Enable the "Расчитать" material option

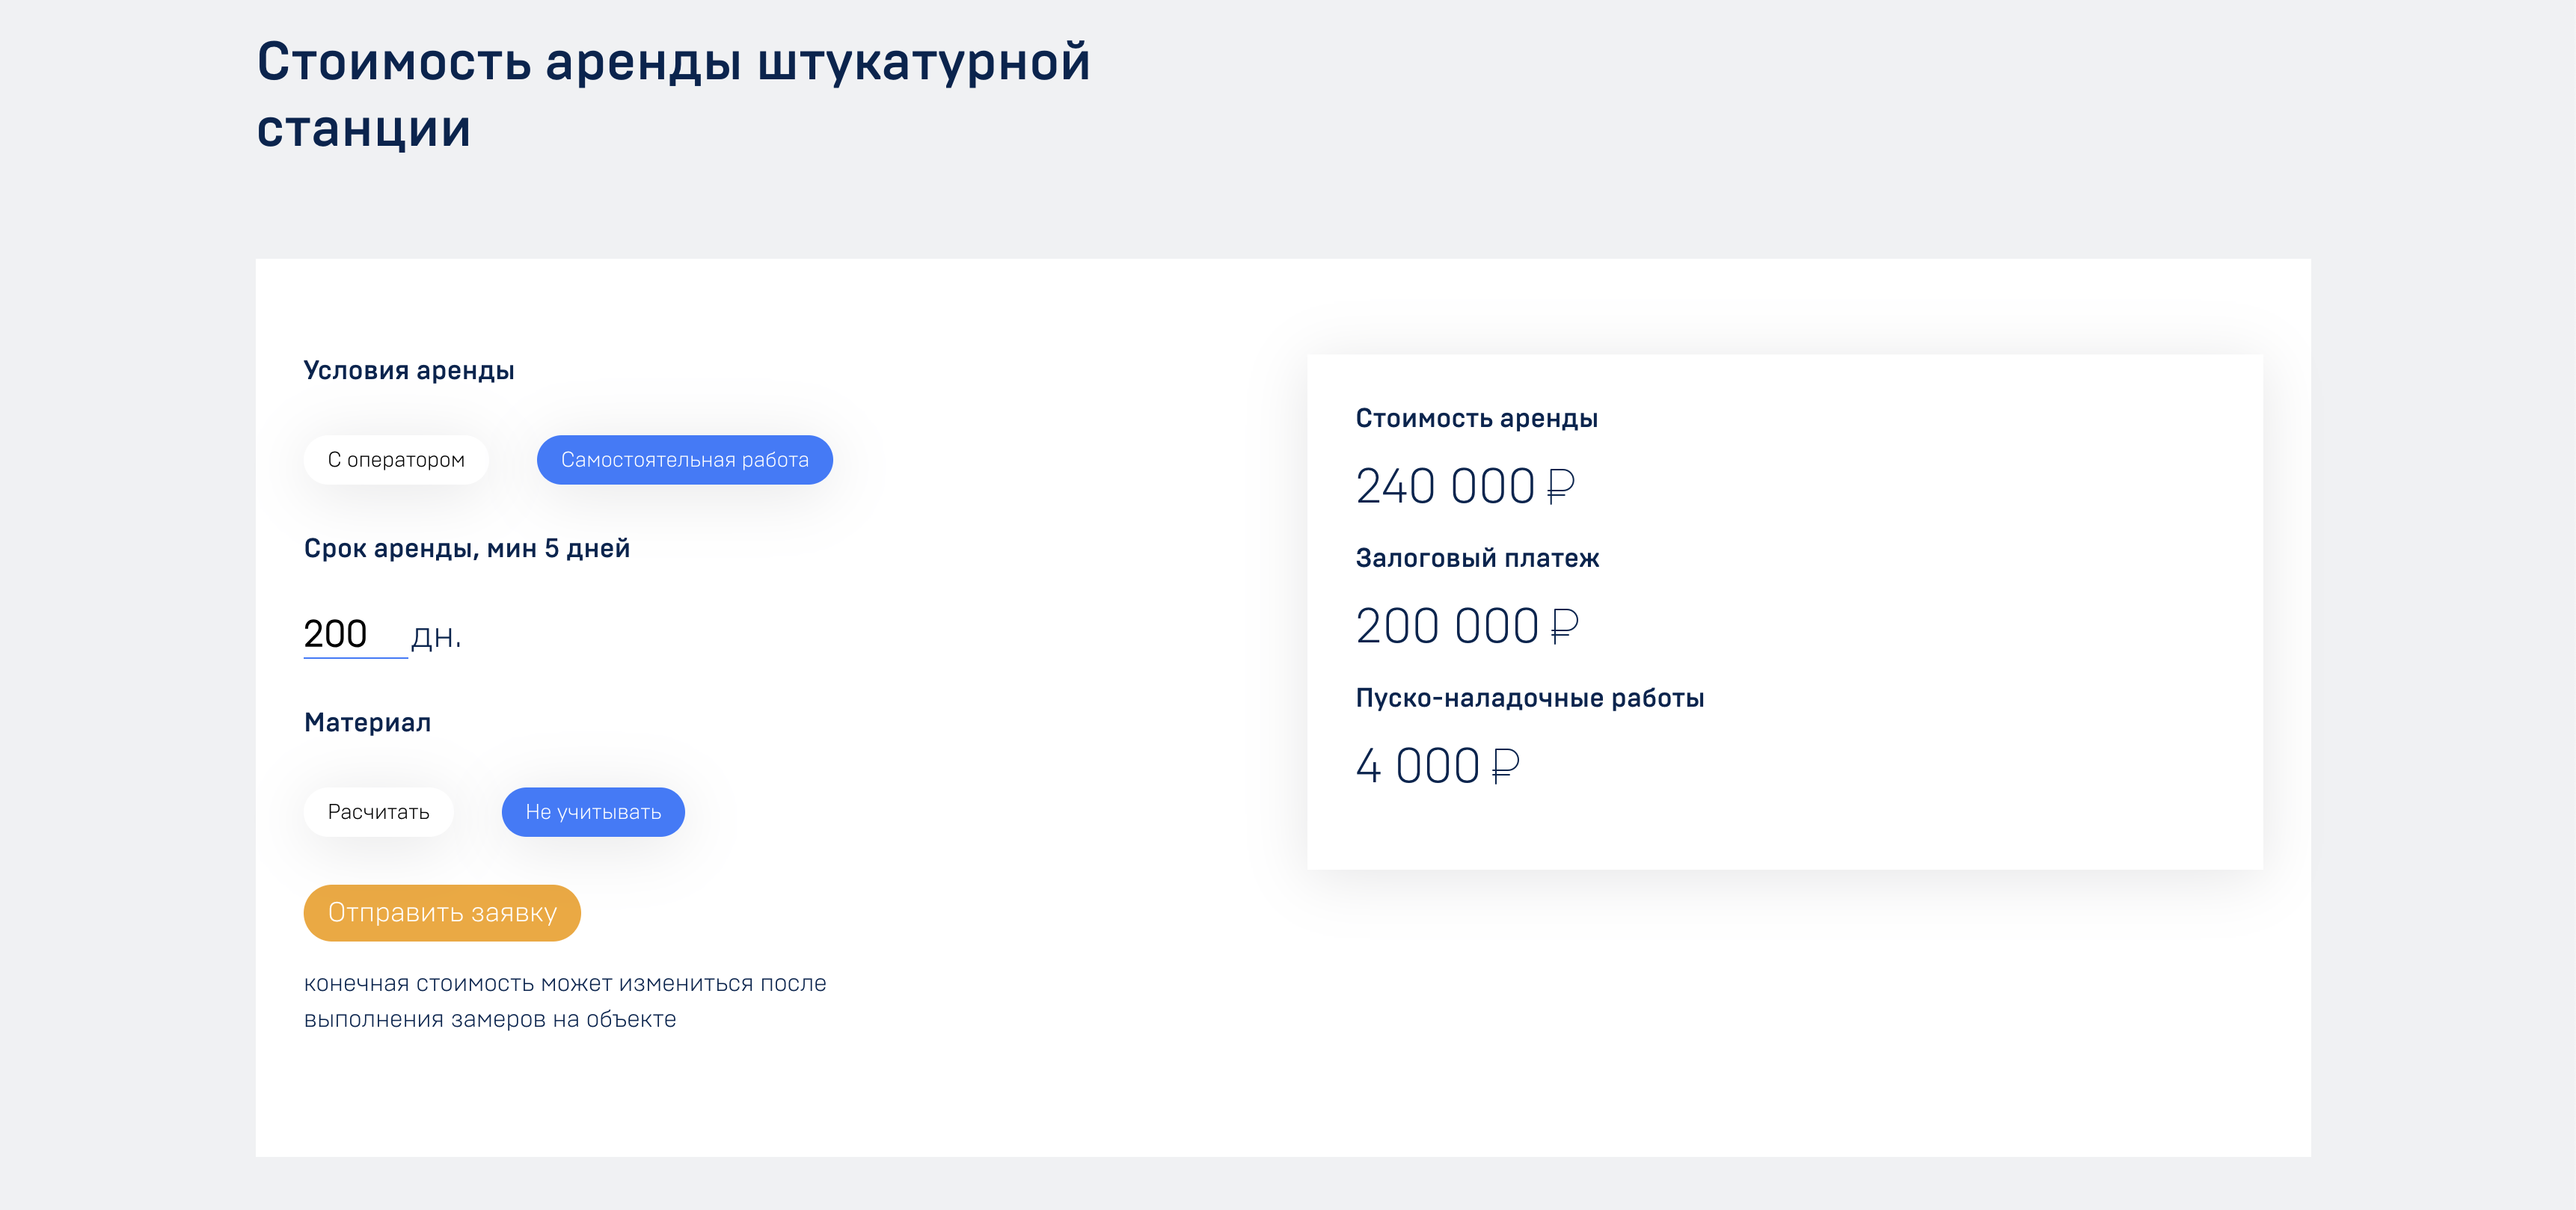pos(378,812)
